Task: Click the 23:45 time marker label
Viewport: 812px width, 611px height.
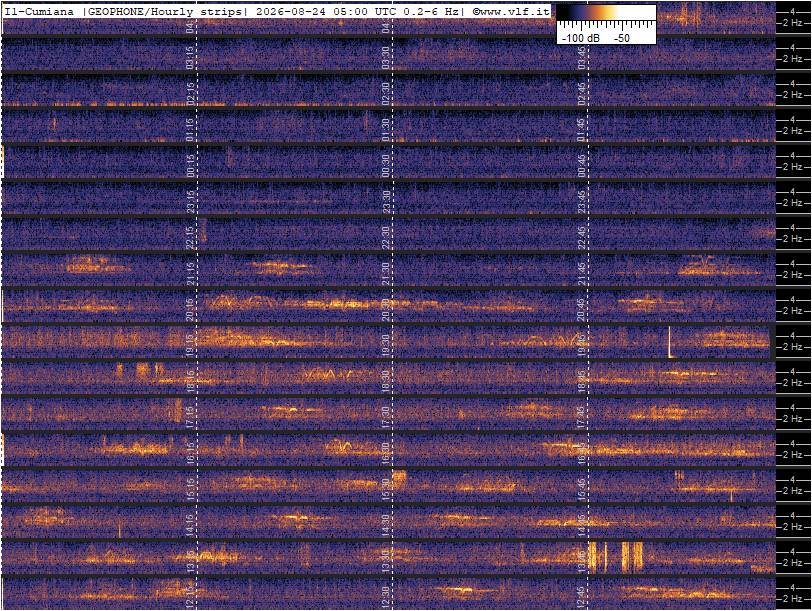Action: (582, 201)
